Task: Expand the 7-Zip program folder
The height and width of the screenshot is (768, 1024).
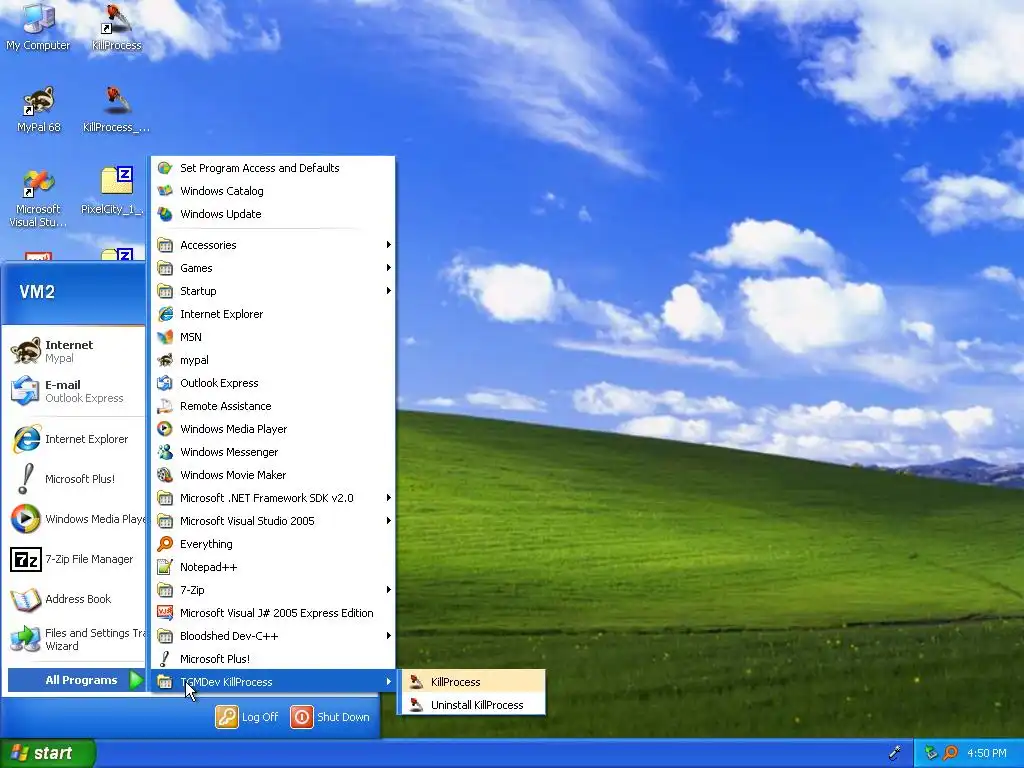Action: point(273,590)
